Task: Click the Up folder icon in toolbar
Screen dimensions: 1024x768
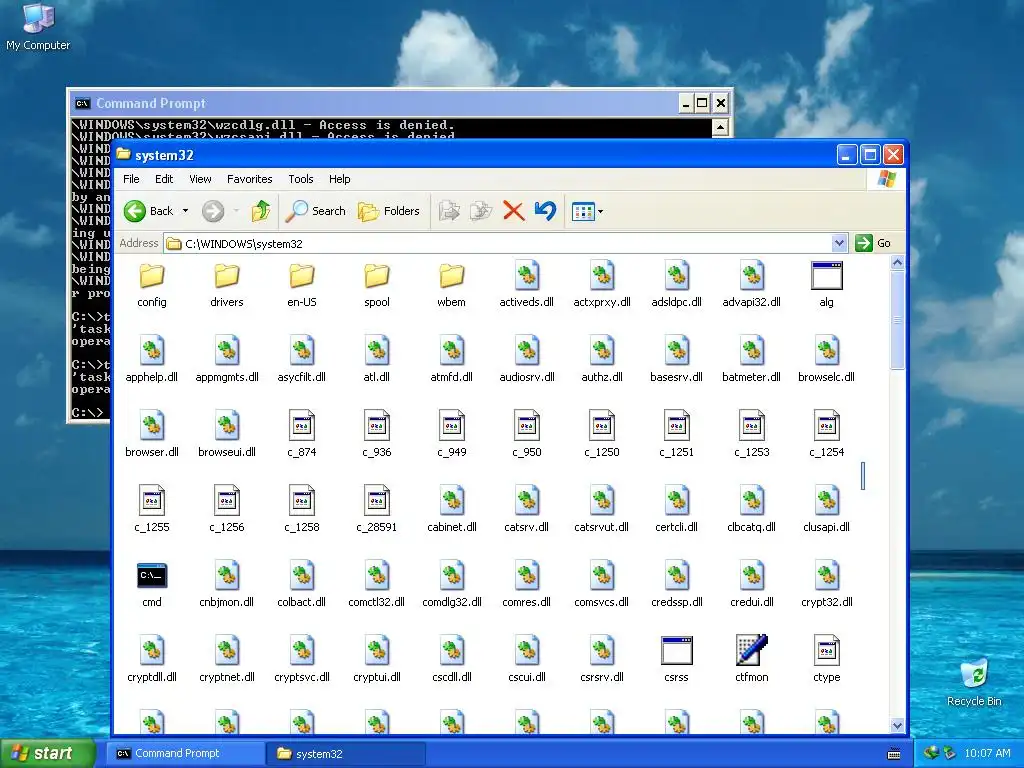Action: click(x=261, y=211)
